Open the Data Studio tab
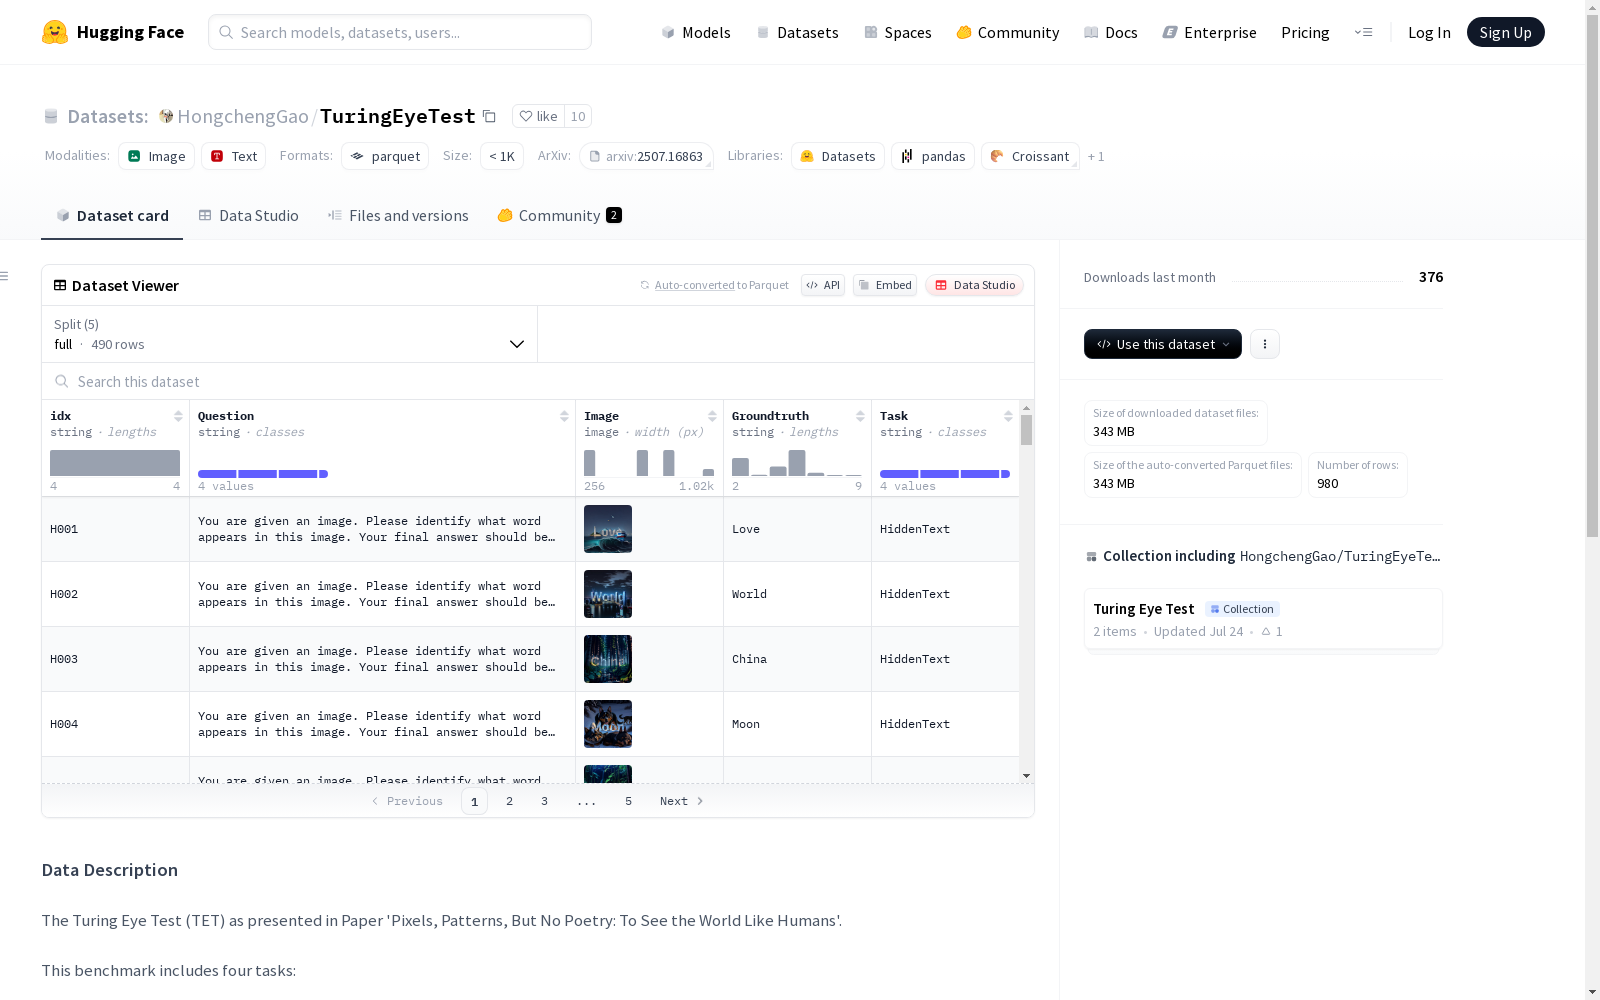The image size is (1600, 1000). point(248,216)
